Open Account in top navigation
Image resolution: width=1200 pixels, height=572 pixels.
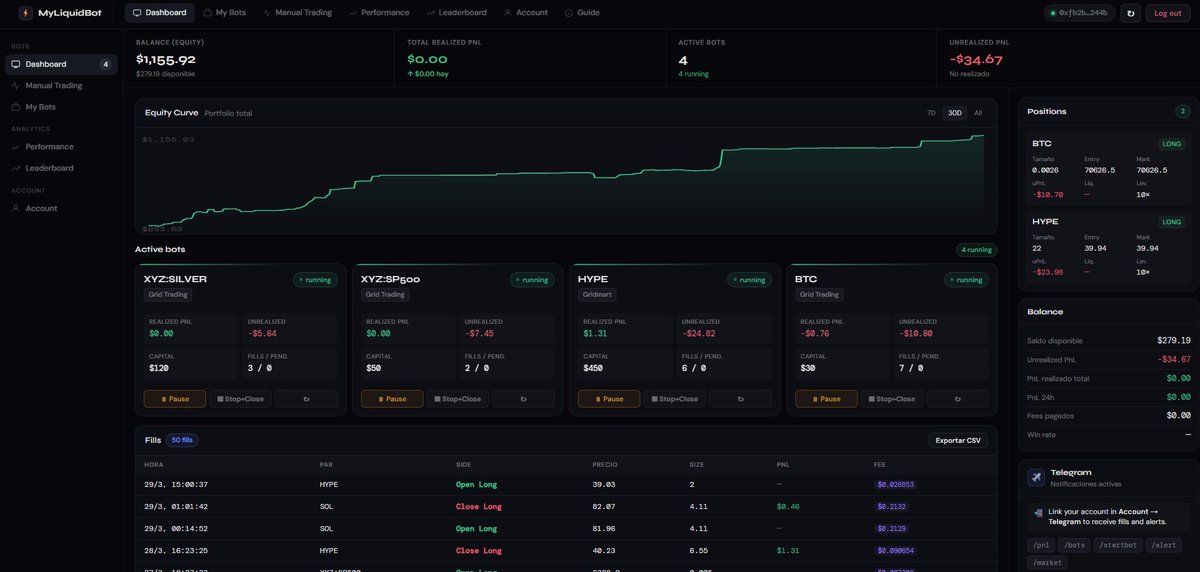pyautogui.click(x=526, y=13)
